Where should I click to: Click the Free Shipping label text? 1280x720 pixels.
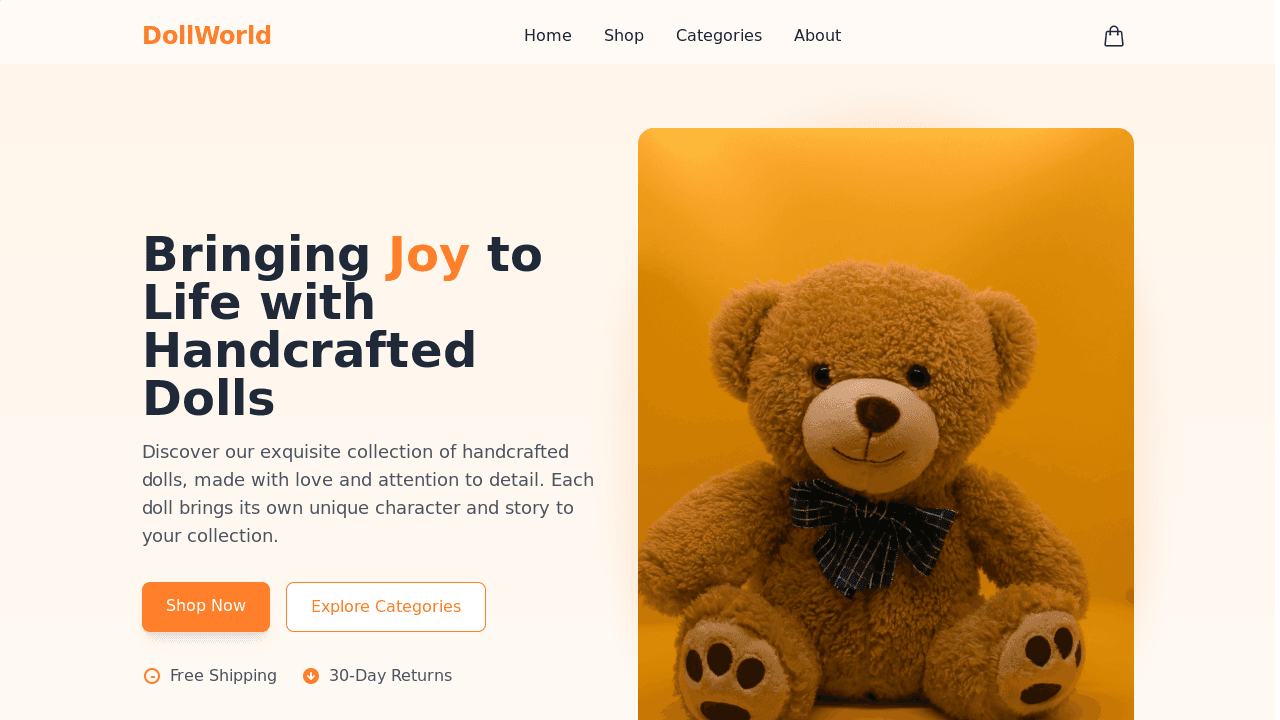[223, 676]
